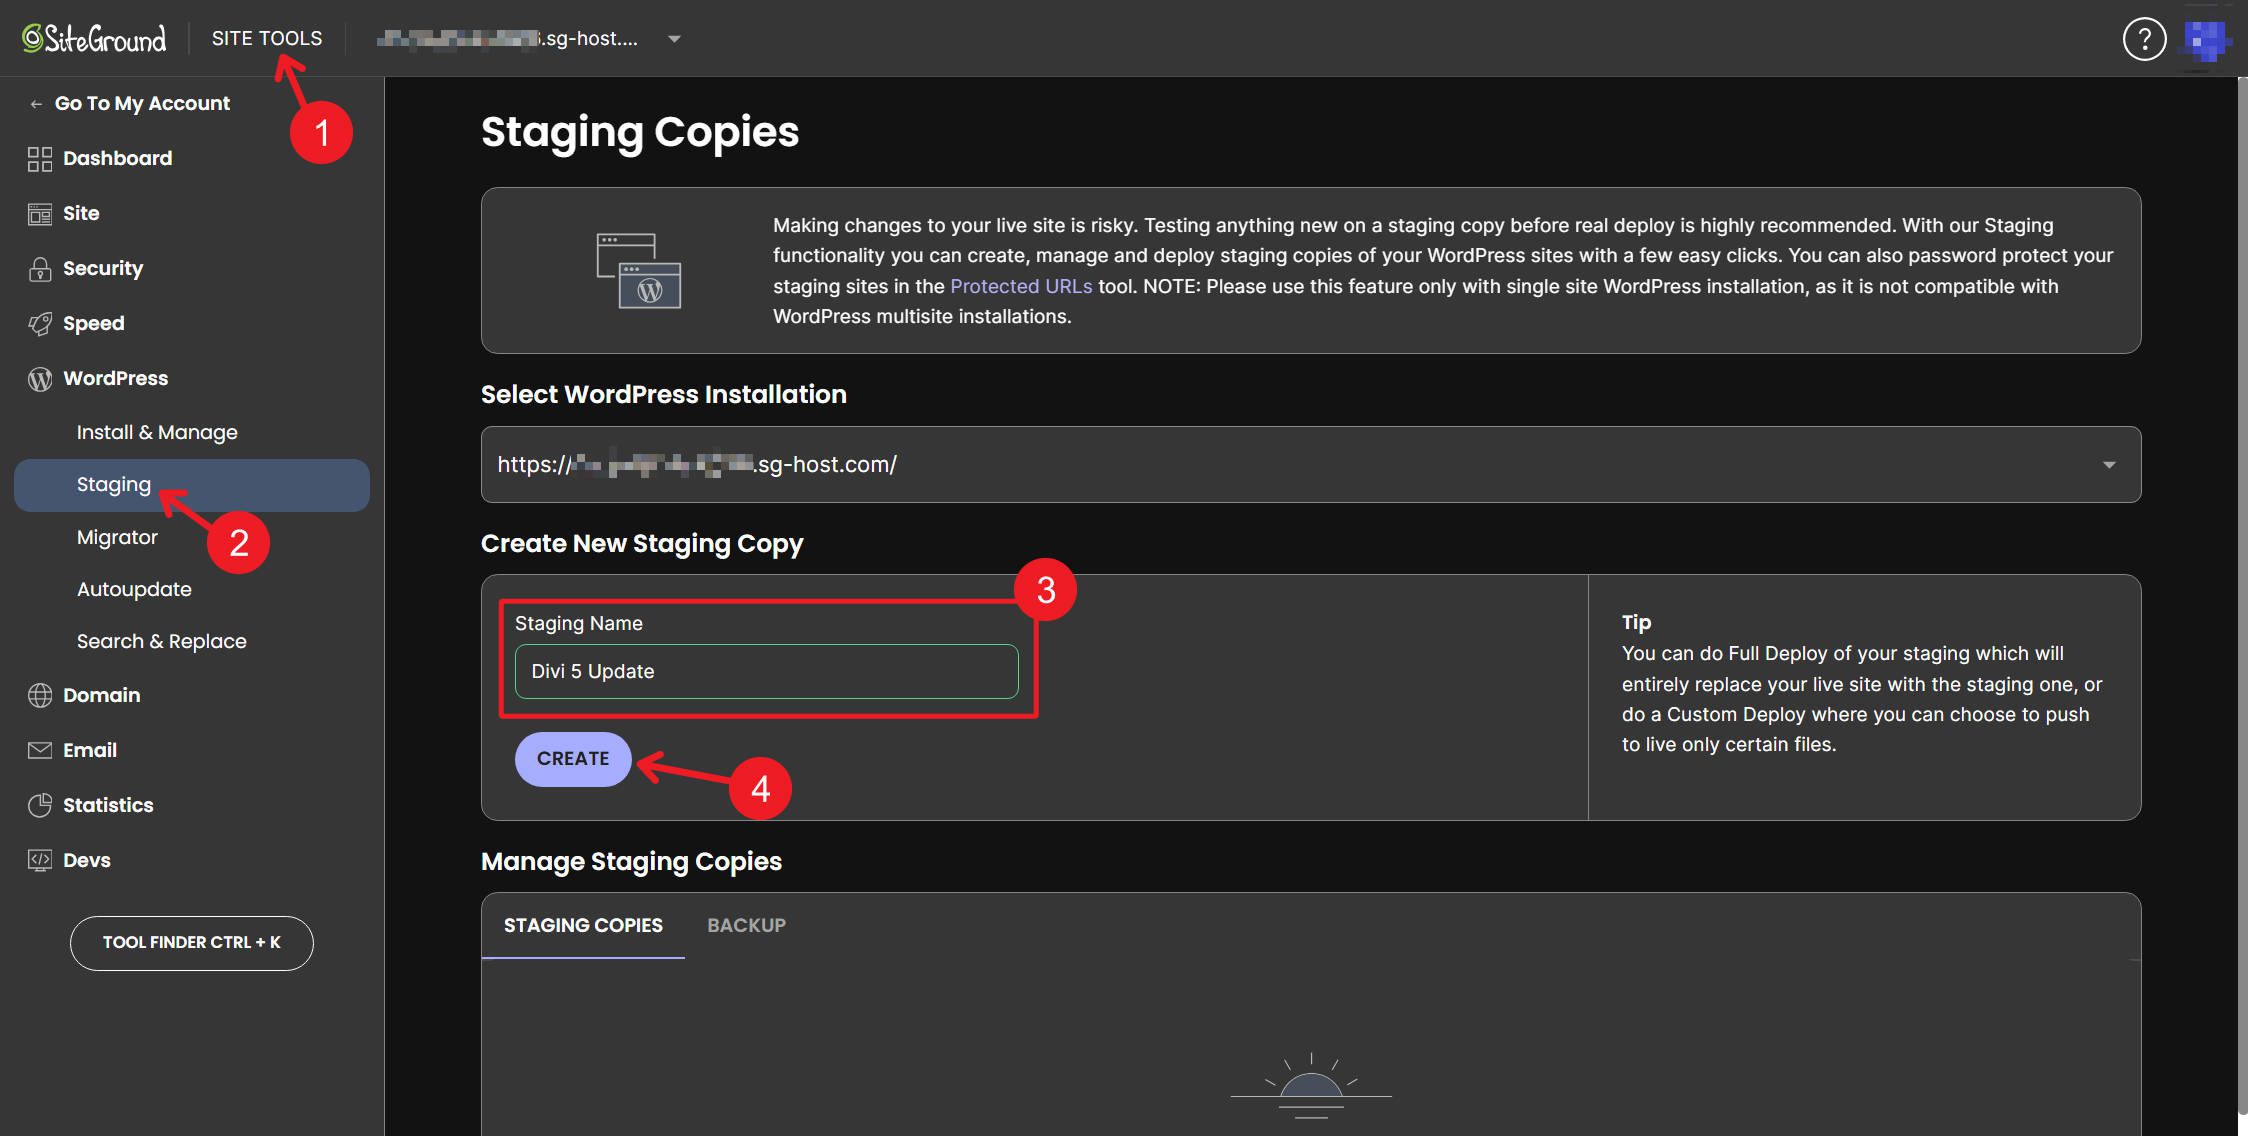The width and height of the screenshot is (2248, 1136).
Task: Click the SiteGround logo
Action: click(x=93, y=38)
